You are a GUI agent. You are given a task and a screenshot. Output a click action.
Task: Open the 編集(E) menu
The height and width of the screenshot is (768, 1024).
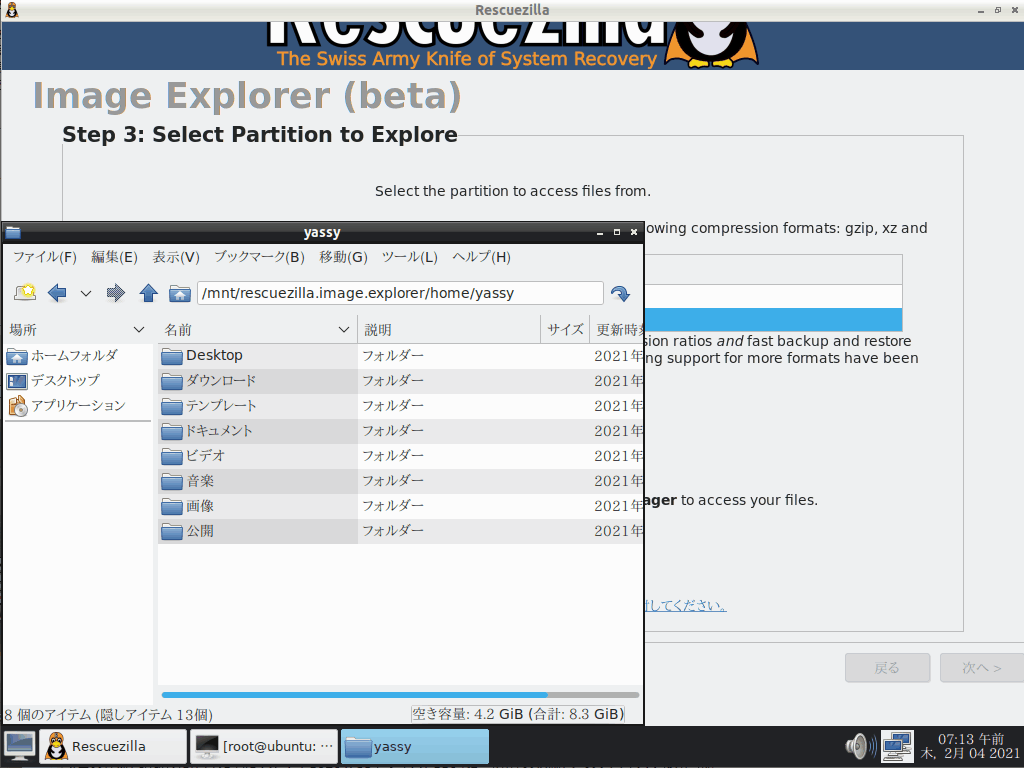coord(114,257)
